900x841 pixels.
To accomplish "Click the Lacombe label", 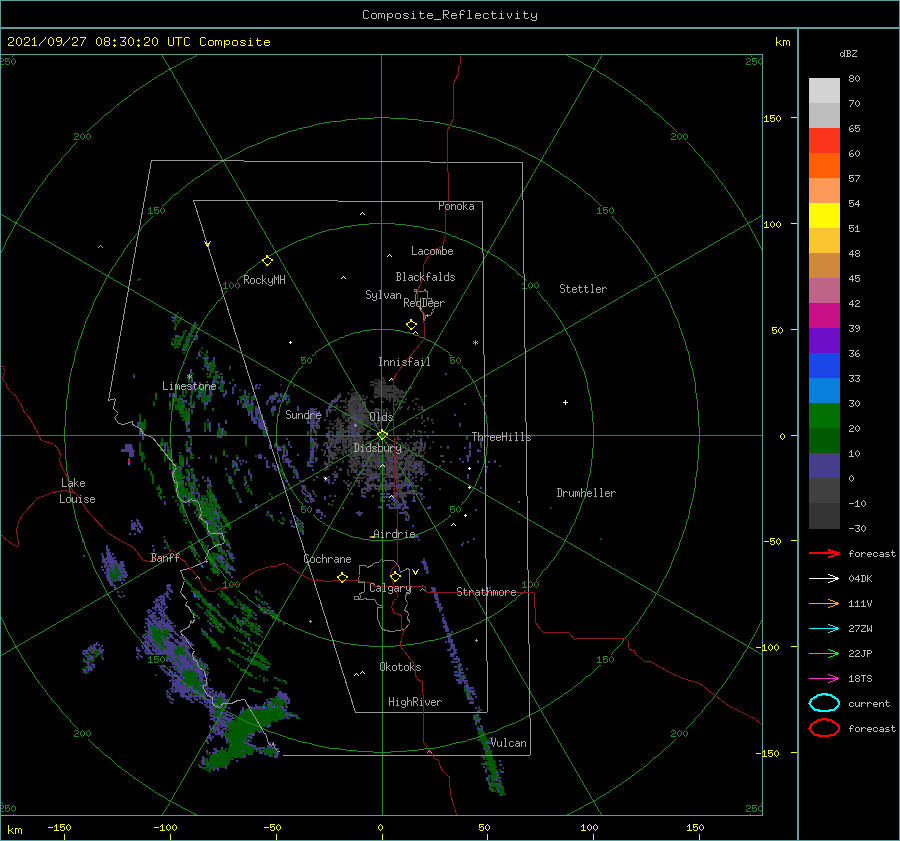I will 432,251.
